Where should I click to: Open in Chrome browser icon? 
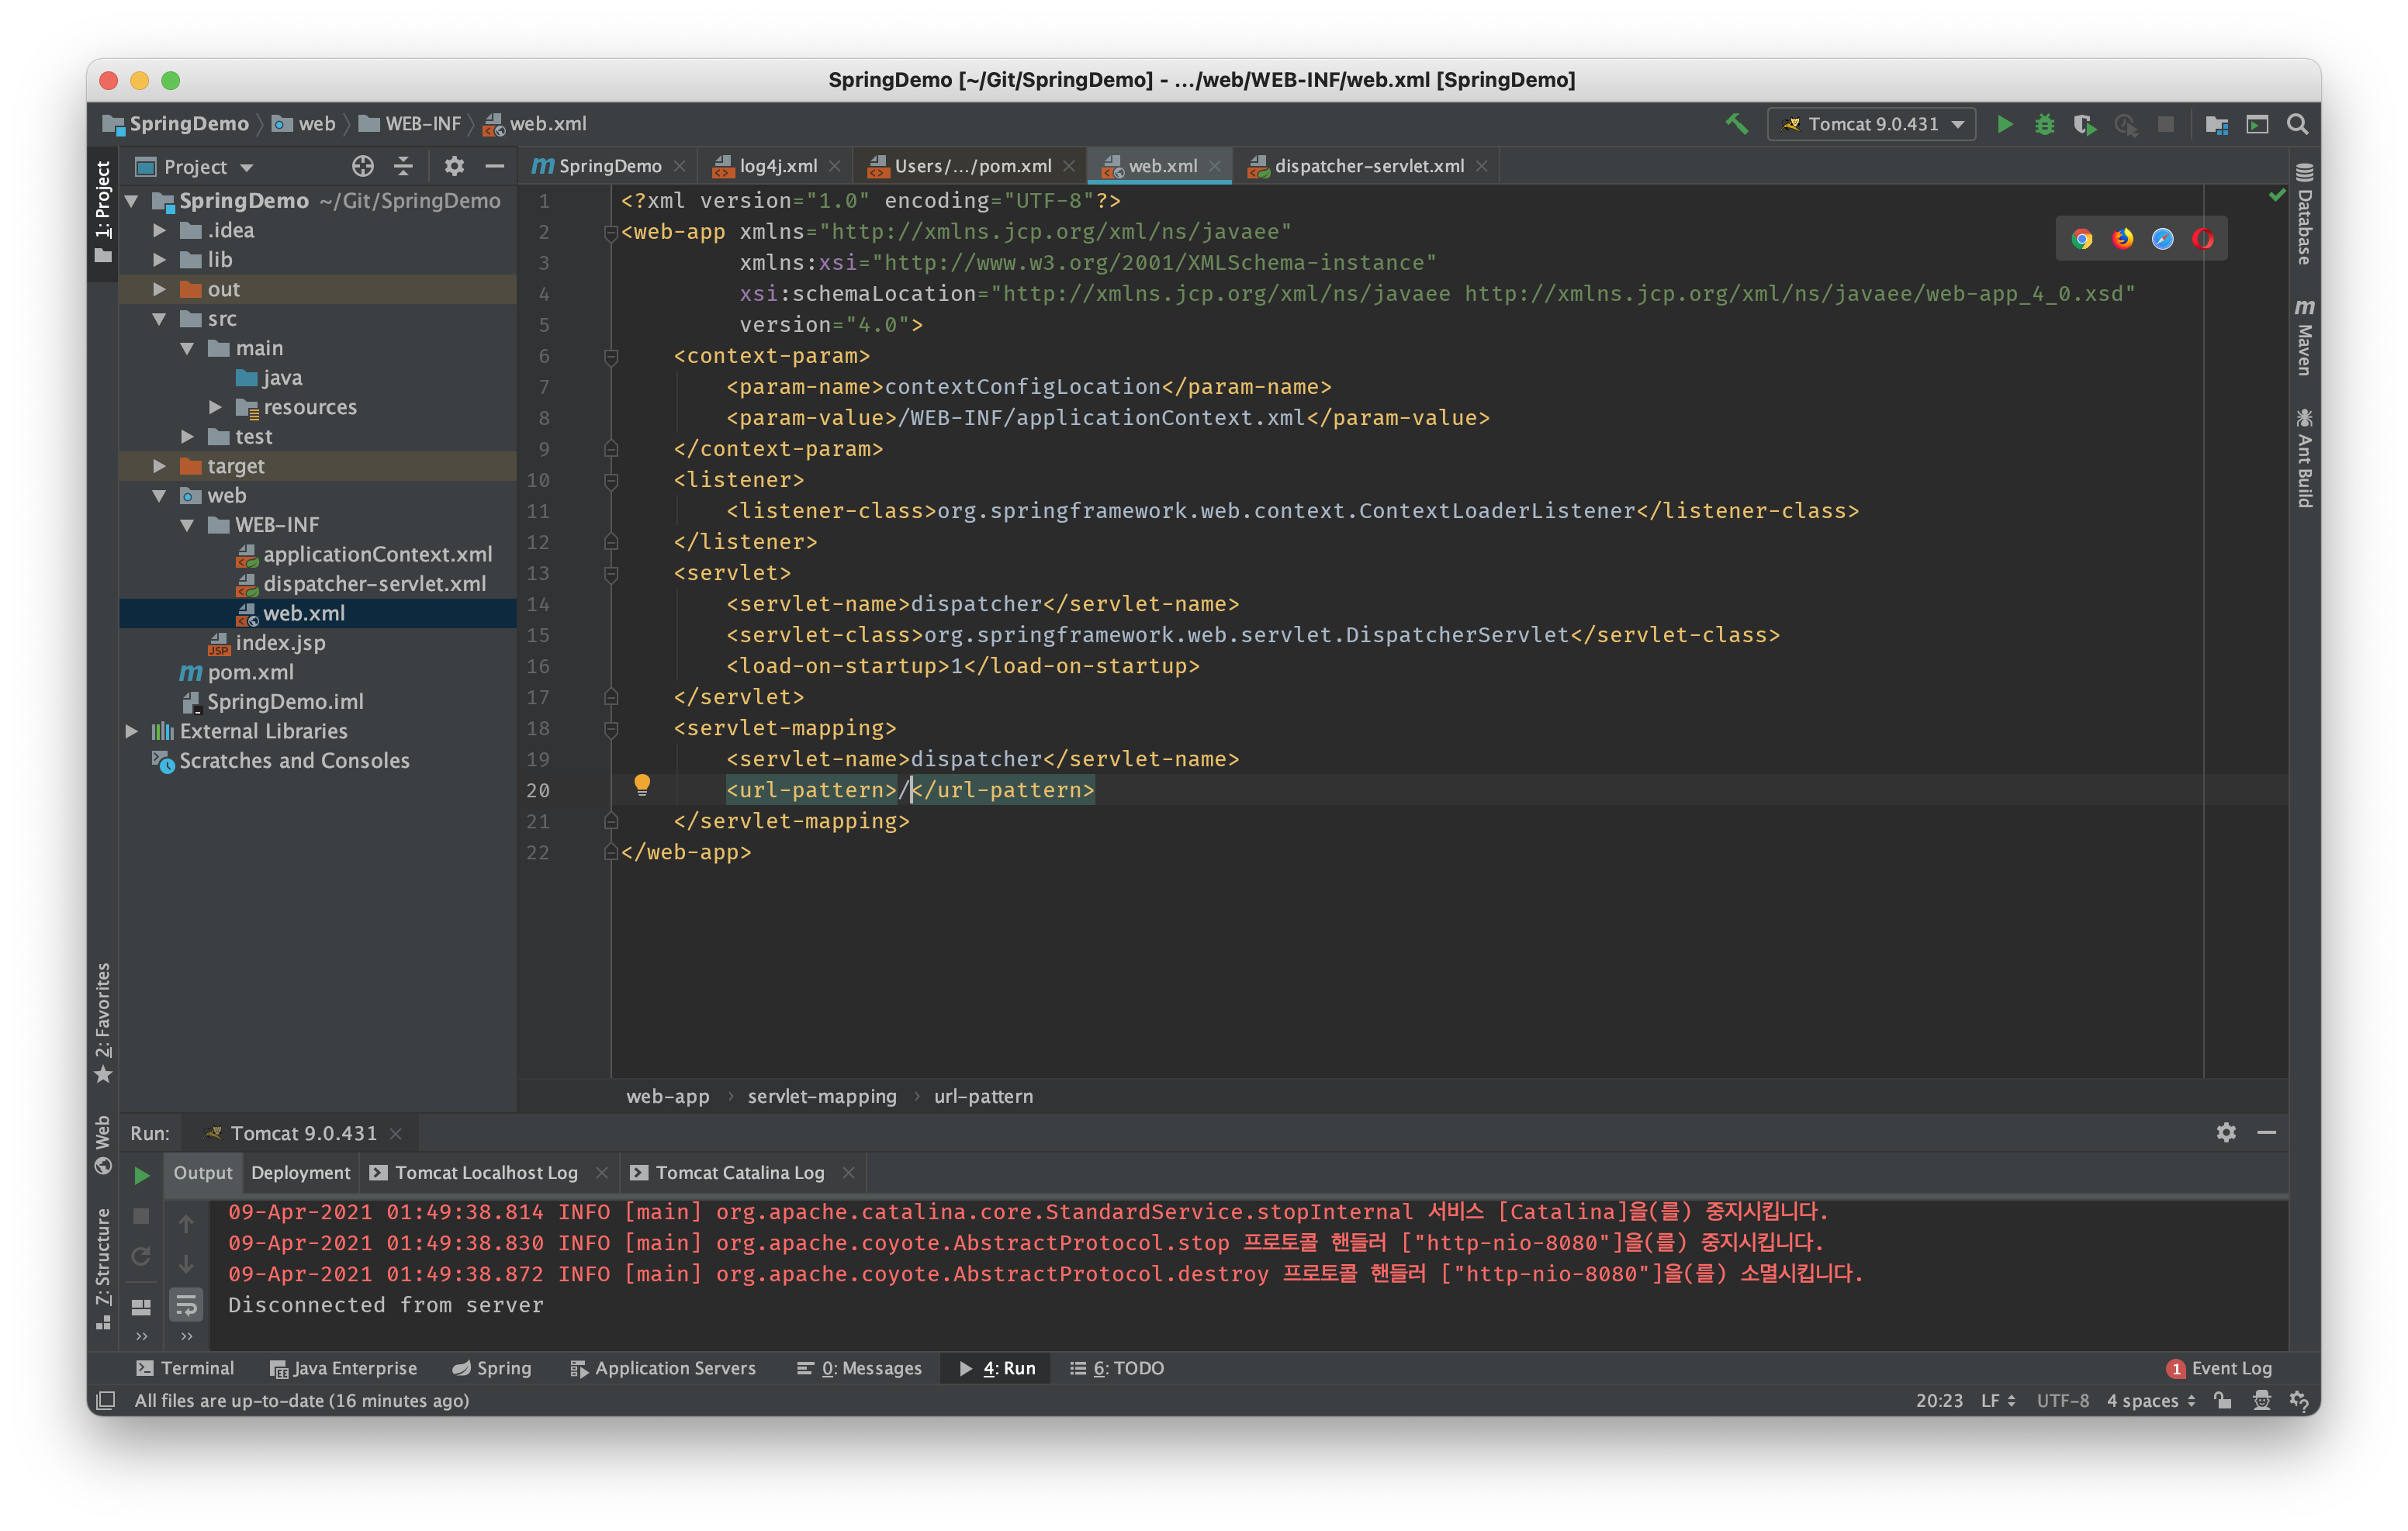pos(2082,239)
